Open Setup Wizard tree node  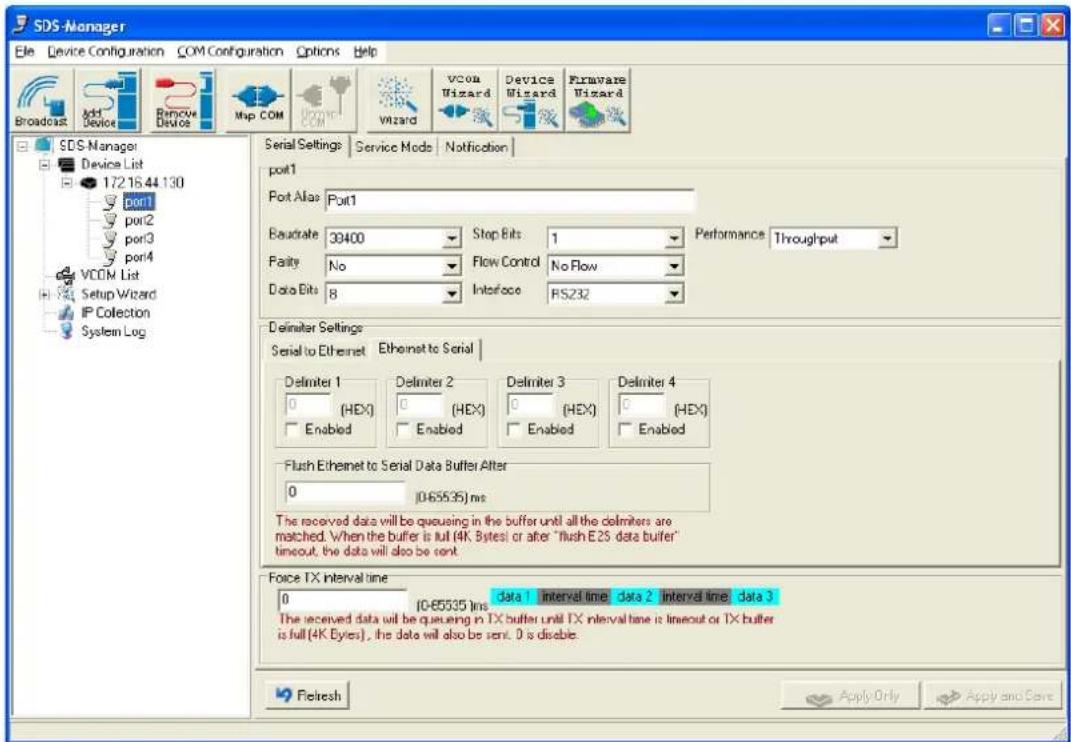(119, 294)
